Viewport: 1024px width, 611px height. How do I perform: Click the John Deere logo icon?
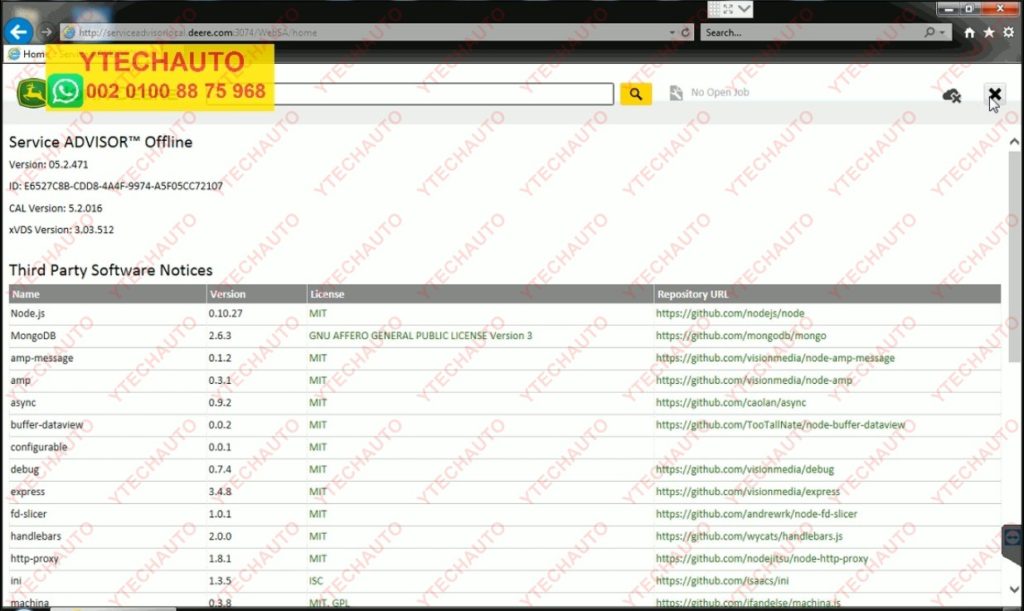tap(31, 93)
